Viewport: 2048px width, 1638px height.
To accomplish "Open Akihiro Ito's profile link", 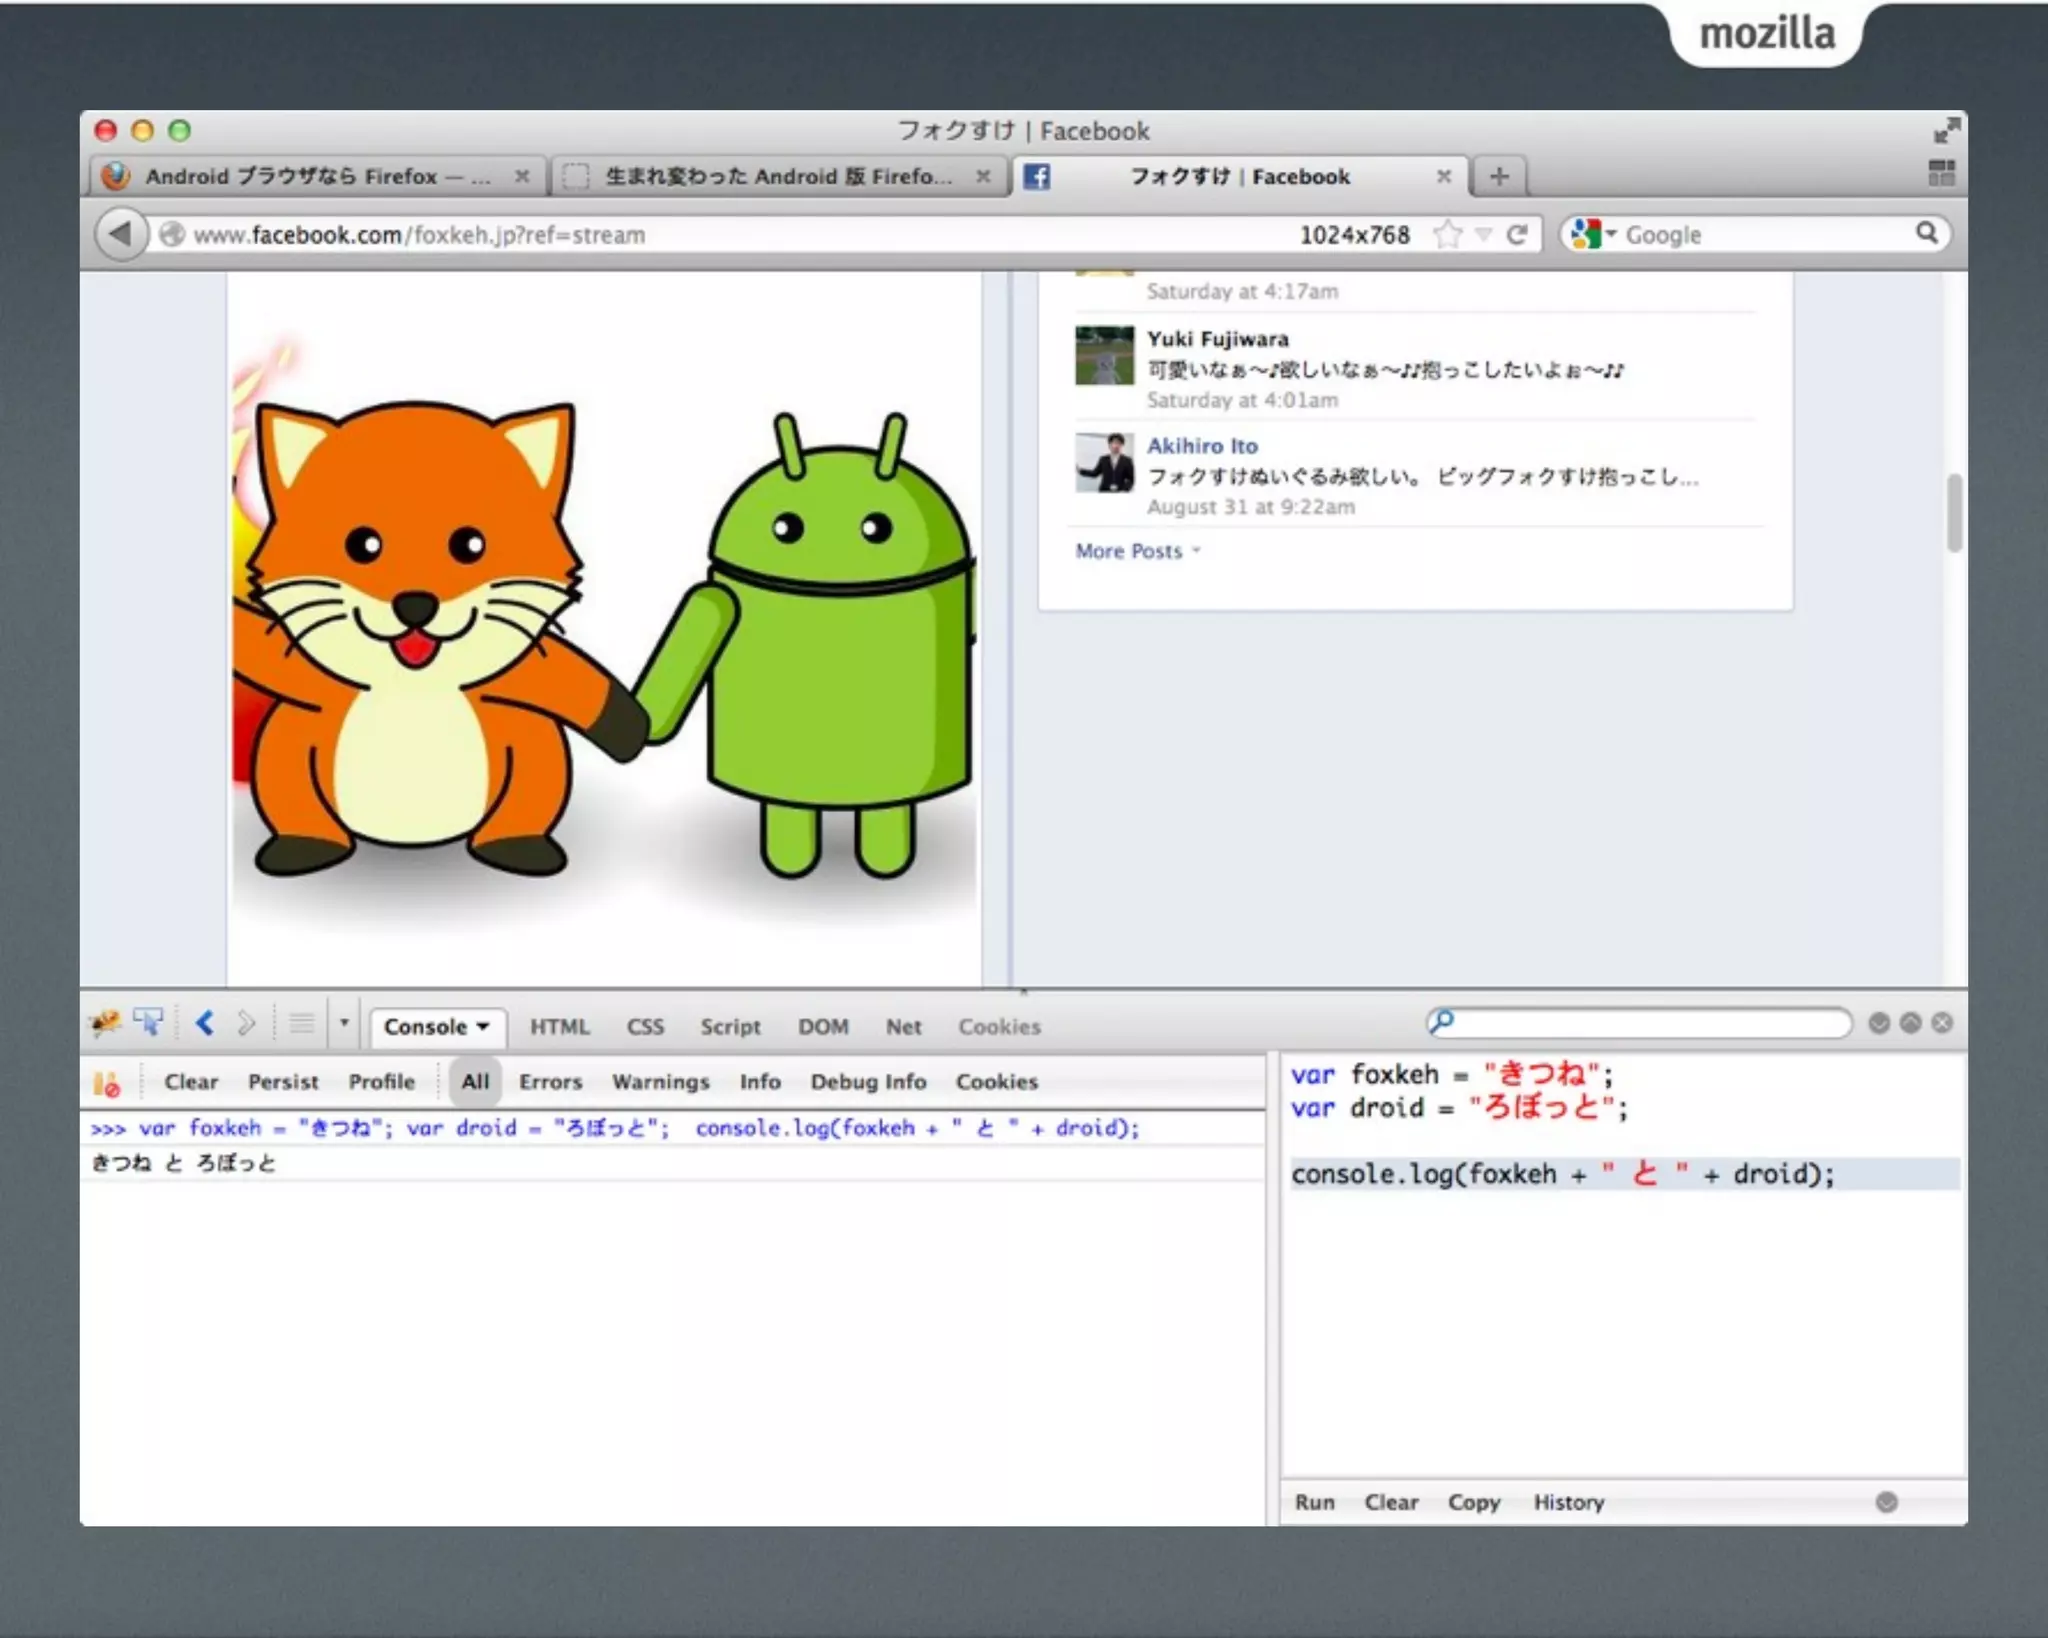I will tap(1201, 446).
